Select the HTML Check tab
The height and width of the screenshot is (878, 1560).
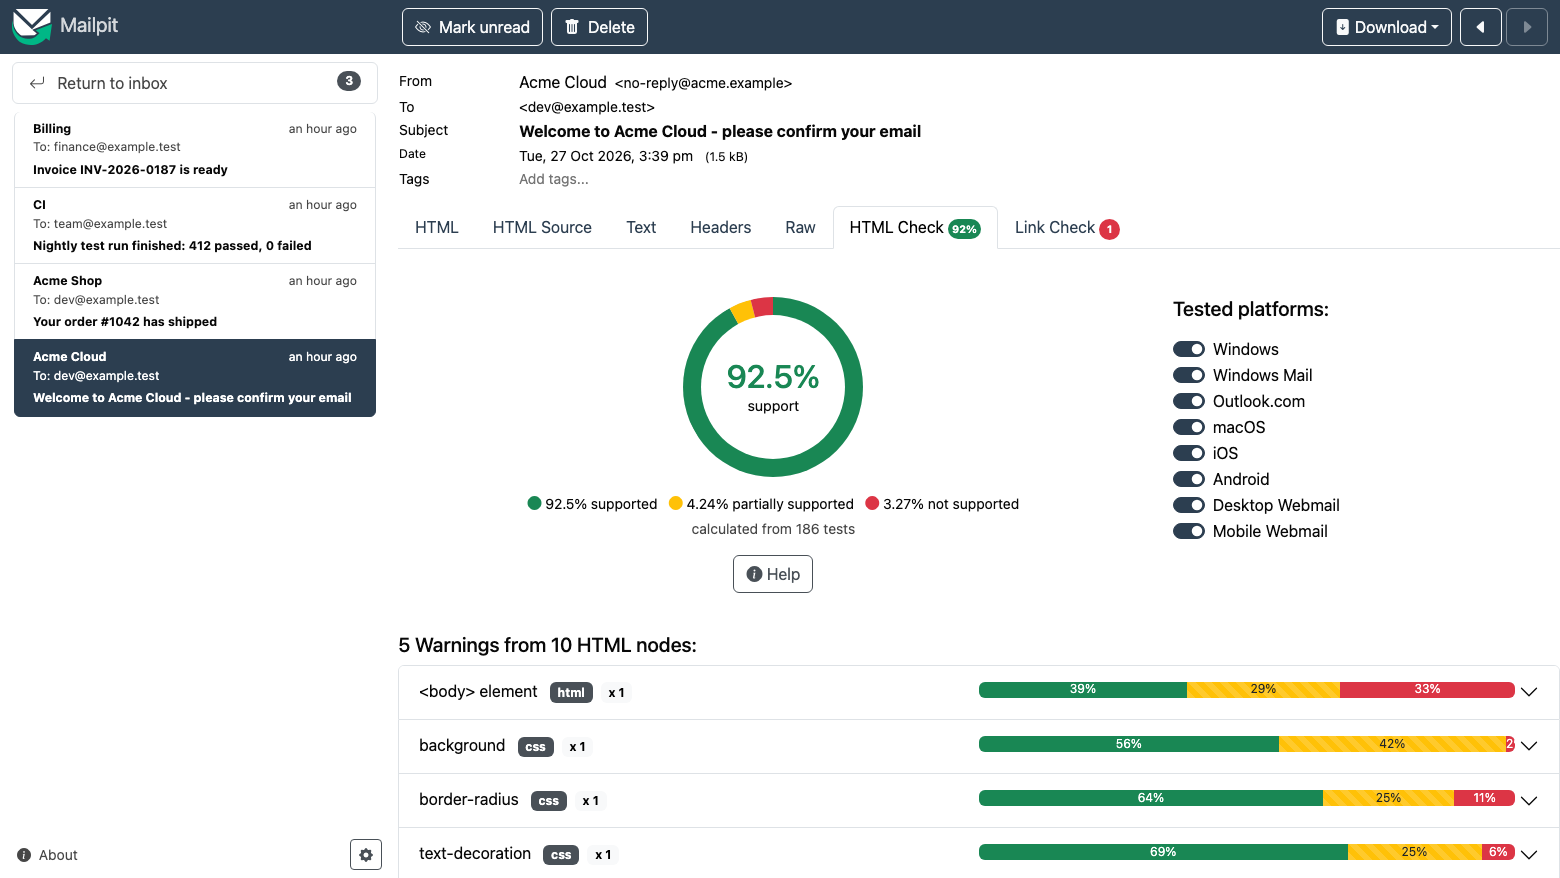[915, 227]
